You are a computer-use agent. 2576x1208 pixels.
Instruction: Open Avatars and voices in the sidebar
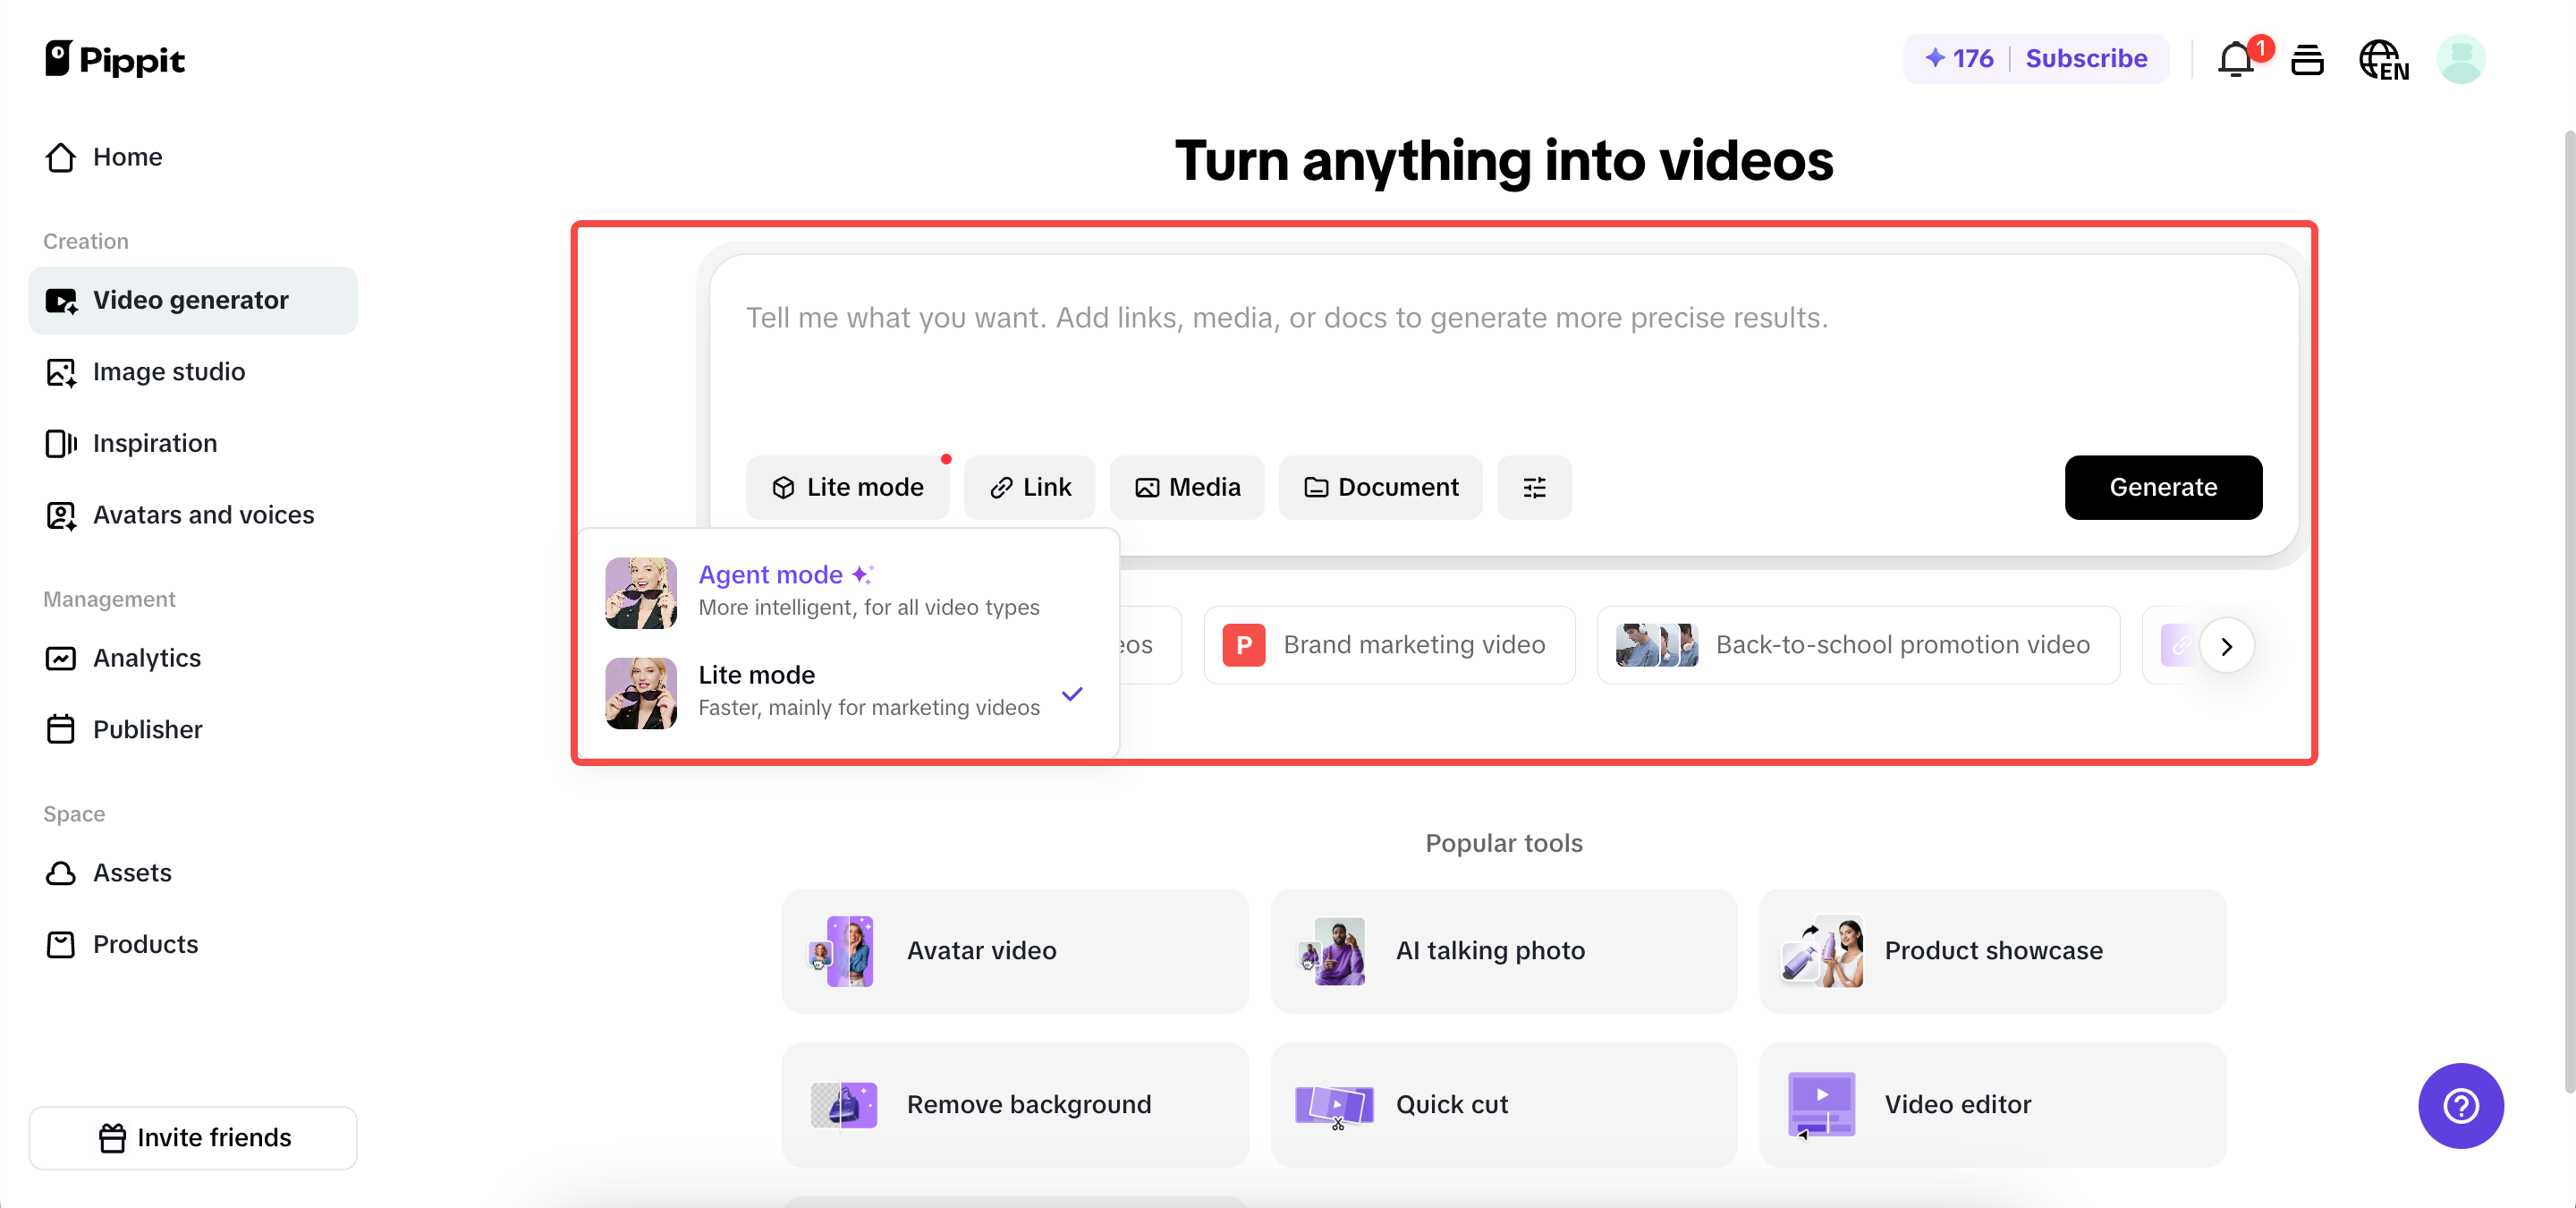[203, 515]
